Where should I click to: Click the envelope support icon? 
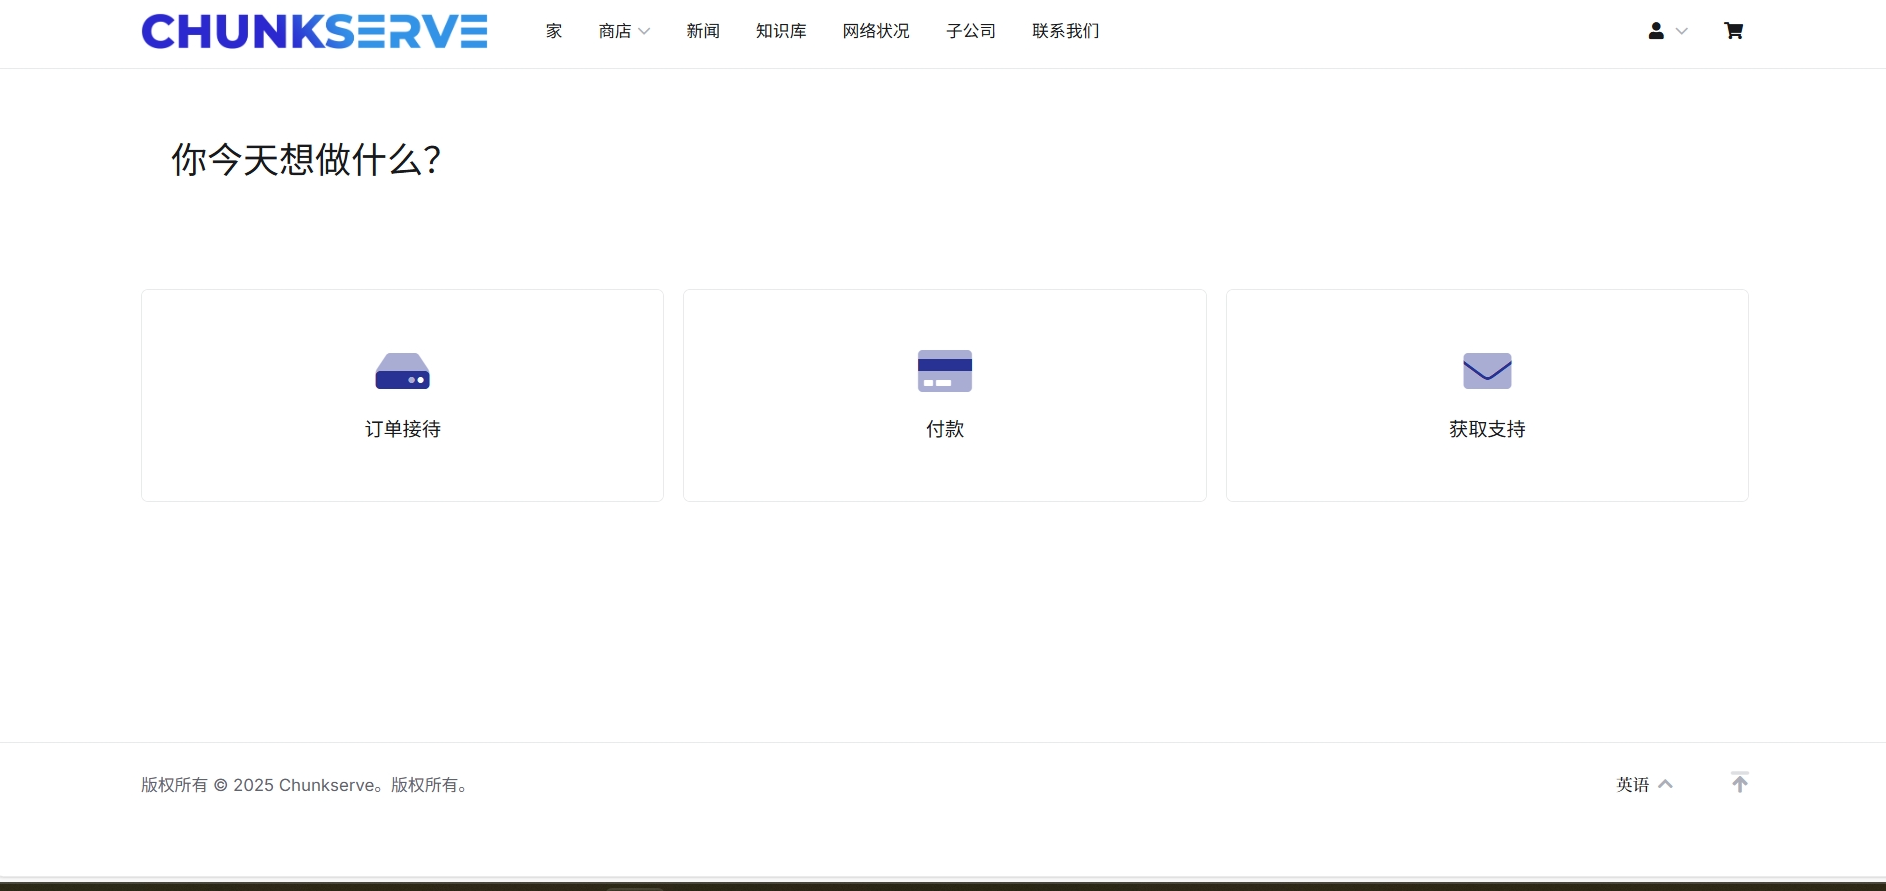tap(1487, 371)
